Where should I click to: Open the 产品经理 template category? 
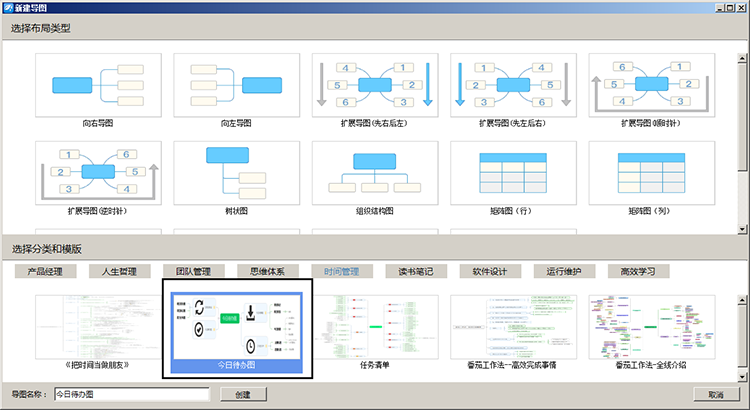[x=46, y=271]
